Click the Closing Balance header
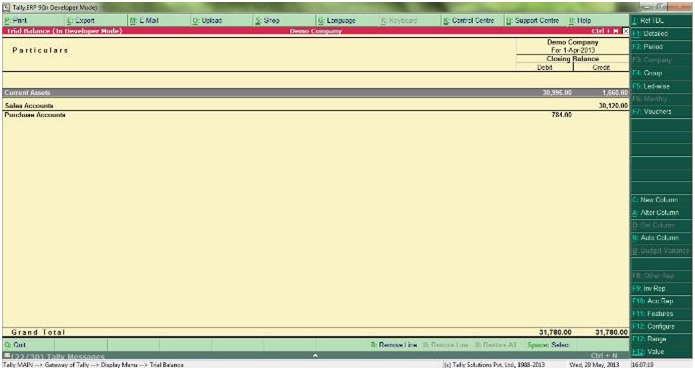695x370 pixels. click(572, 59)
